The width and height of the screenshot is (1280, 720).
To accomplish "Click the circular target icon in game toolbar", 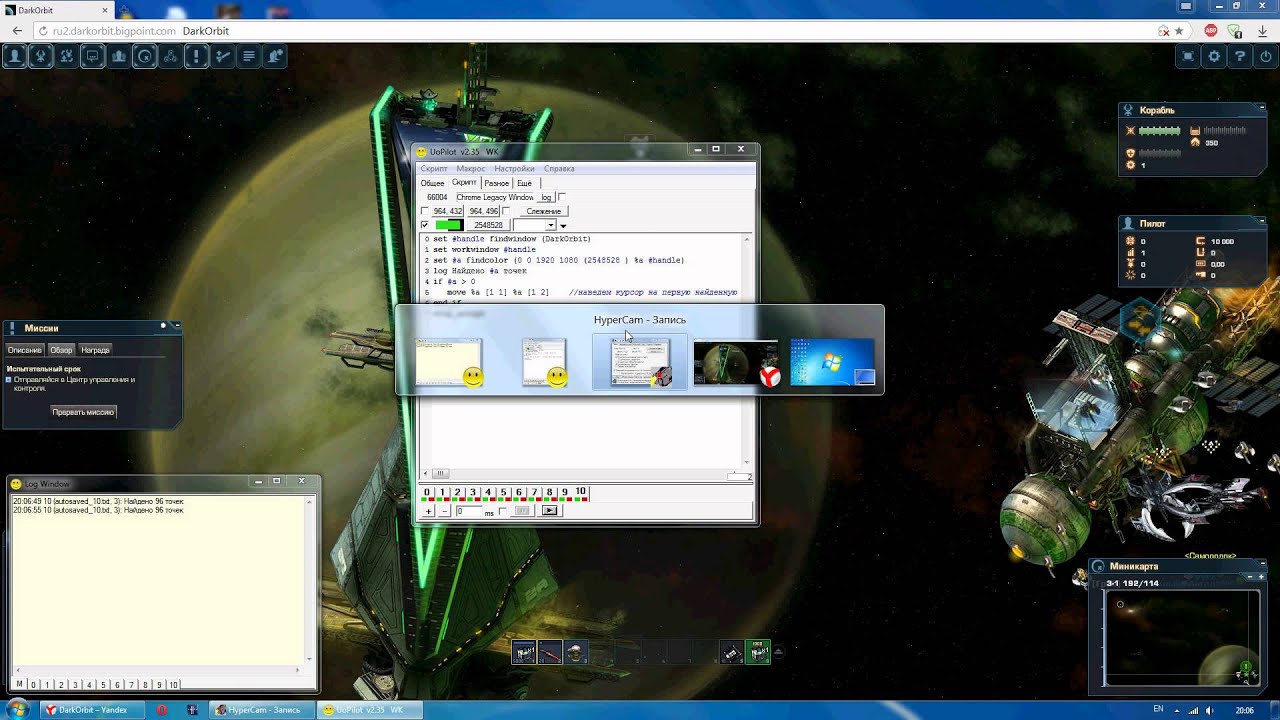I will 146,57.
